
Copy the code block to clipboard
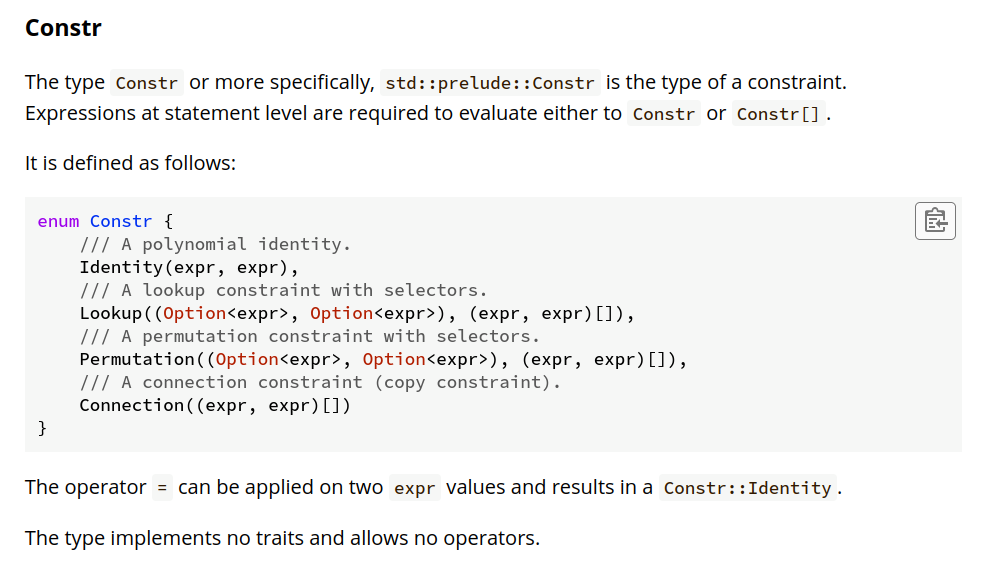click(934, 221)
